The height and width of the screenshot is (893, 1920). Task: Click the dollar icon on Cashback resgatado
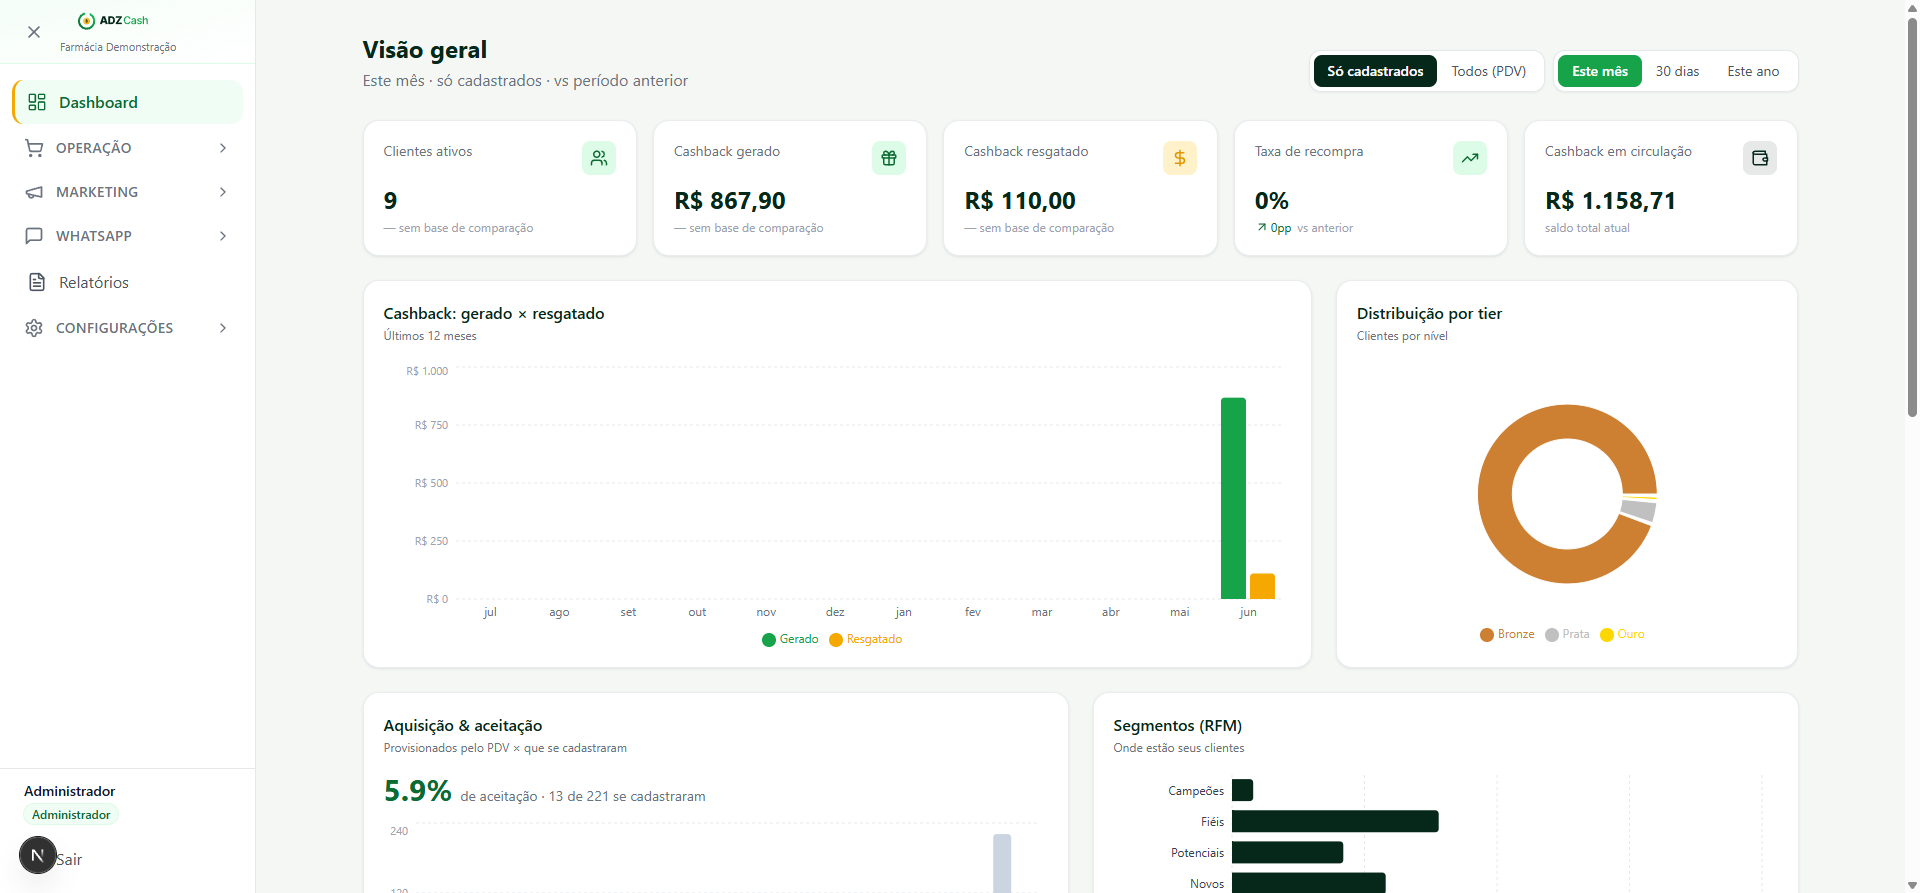pos(1180,158)
